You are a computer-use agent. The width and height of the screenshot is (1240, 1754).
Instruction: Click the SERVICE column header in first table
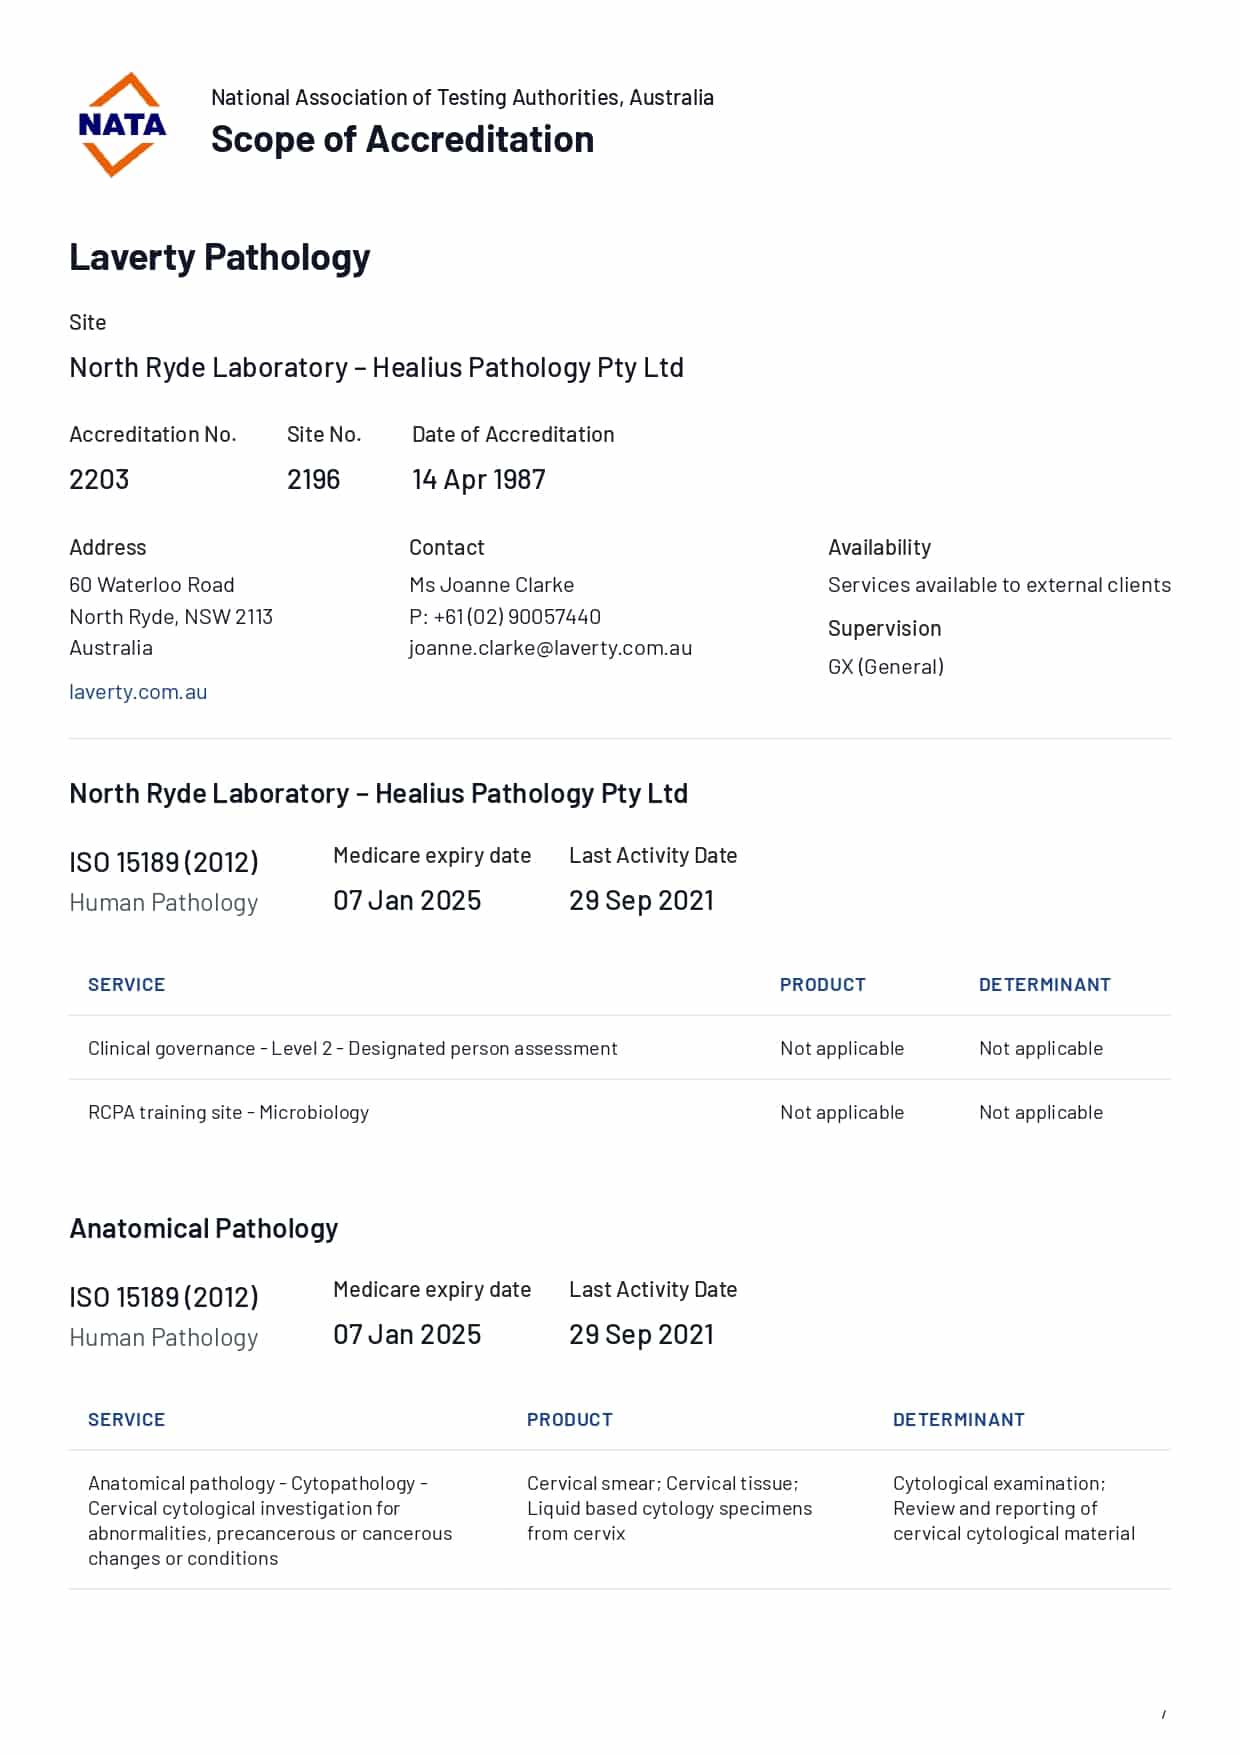(126, 984)
